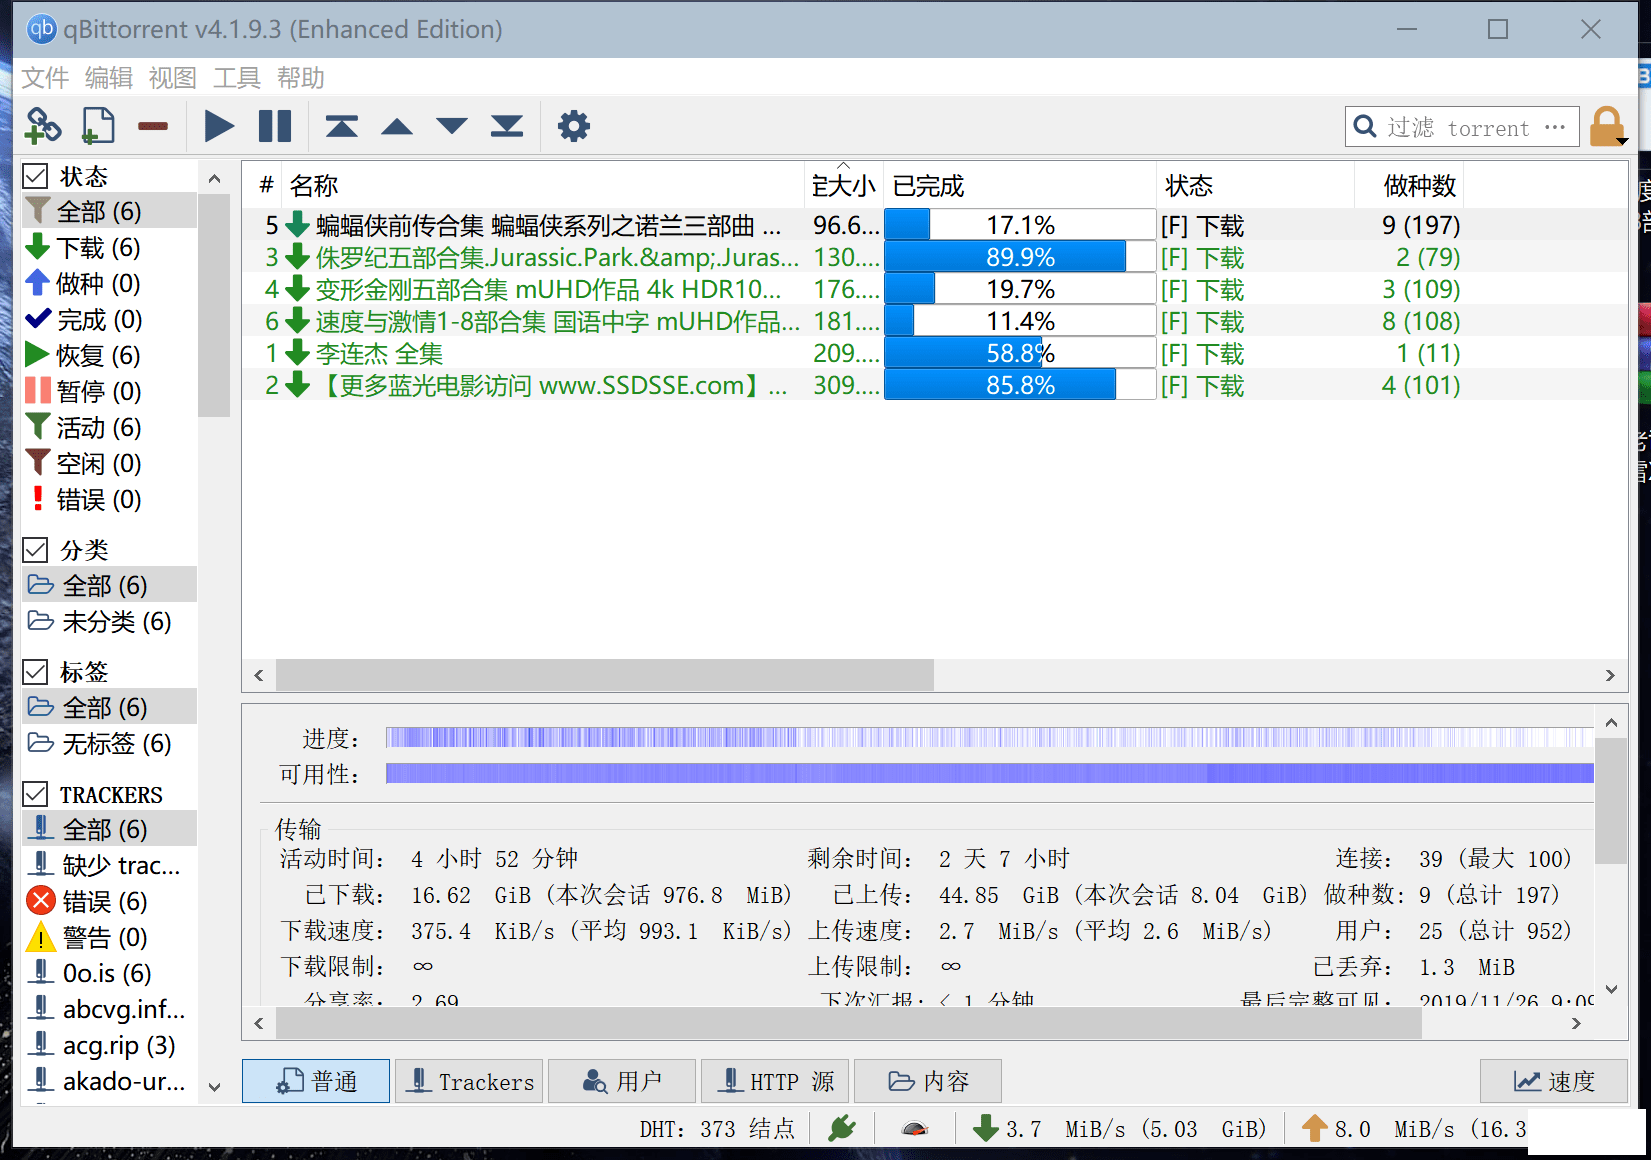Switch to the 用户 tab

[622, 1081]
